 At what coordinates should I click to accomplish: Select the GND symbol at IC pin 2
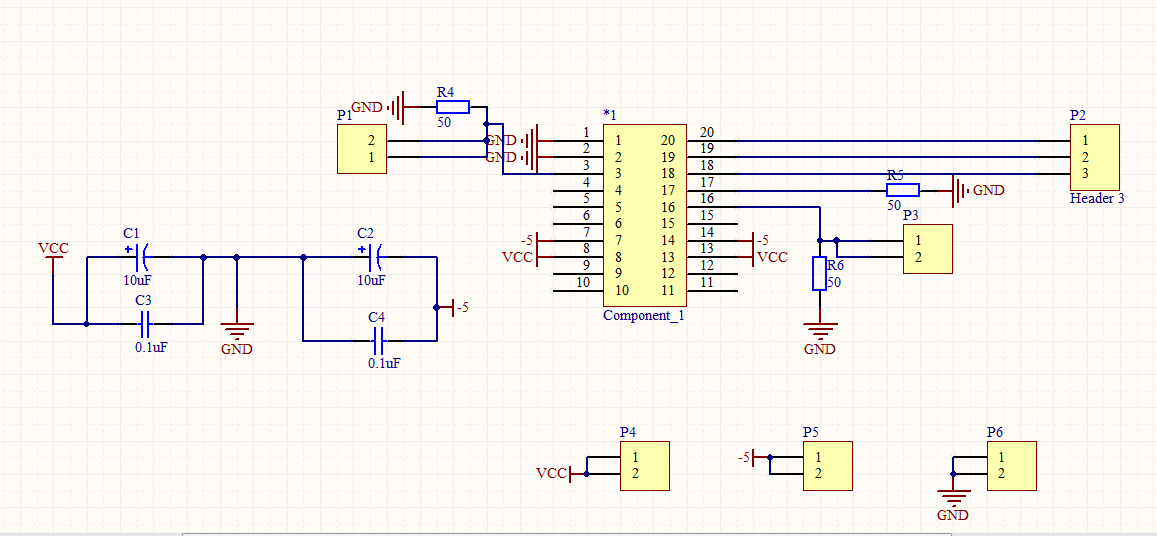[520, 157]
